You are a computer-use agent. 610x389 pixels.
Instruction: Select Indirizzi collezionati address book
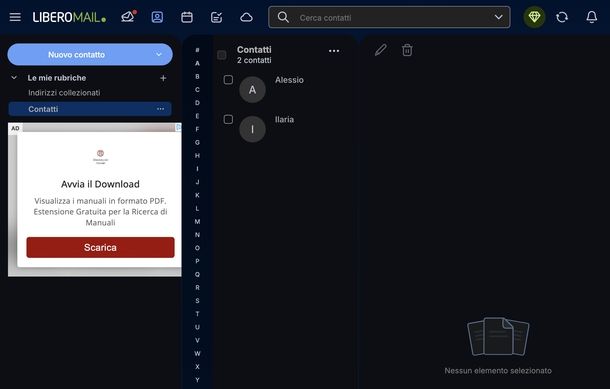64,93
